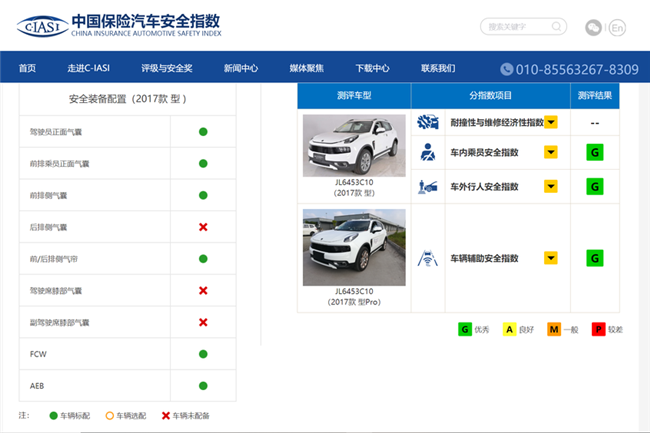Switch language with the En icon
650x433 pixels.
click(x=617, y=28)
